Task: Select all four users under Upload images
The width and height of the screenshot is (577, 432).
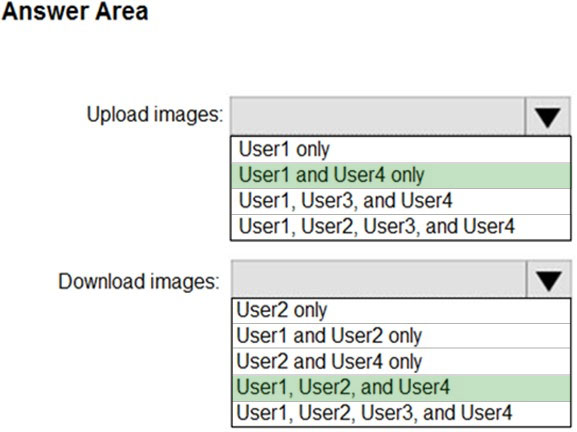Action: pos(401,227)
